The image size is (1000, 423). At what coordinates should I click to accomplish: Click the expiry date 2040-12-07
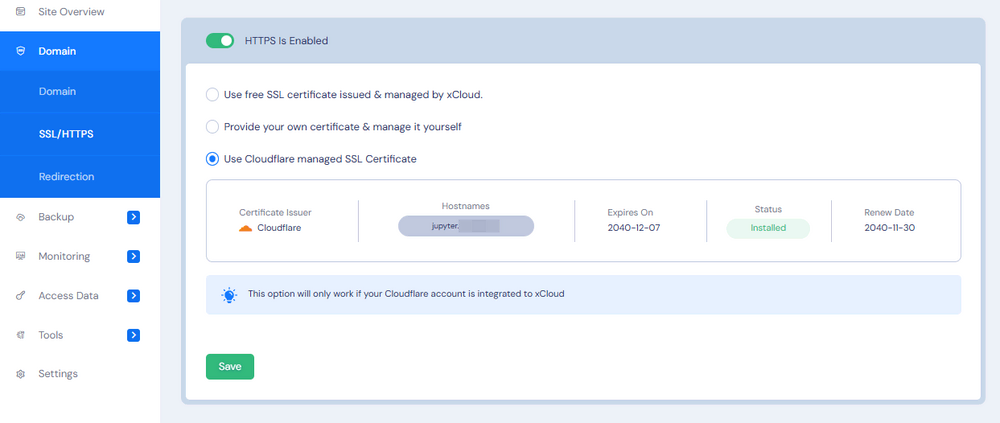click(x=634, y=228)
